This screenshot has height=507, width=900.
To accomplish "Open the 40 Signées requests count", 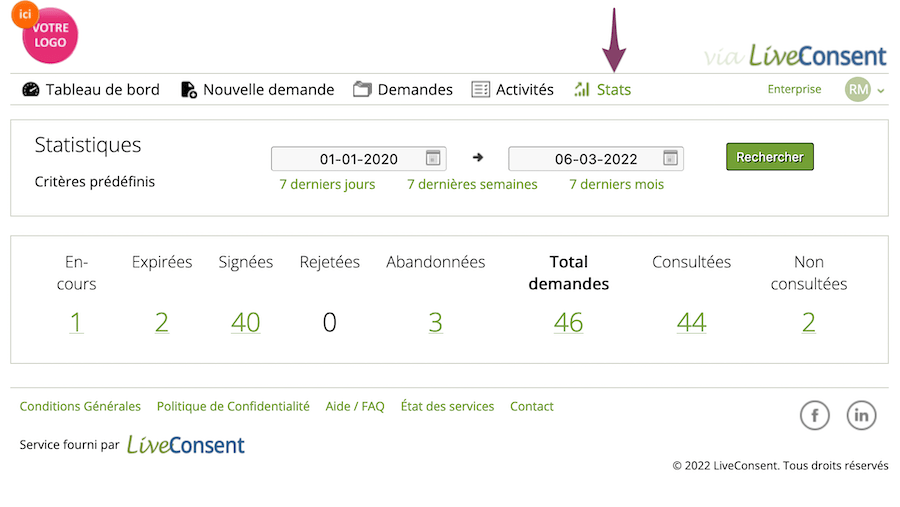I will coord(245,323).
